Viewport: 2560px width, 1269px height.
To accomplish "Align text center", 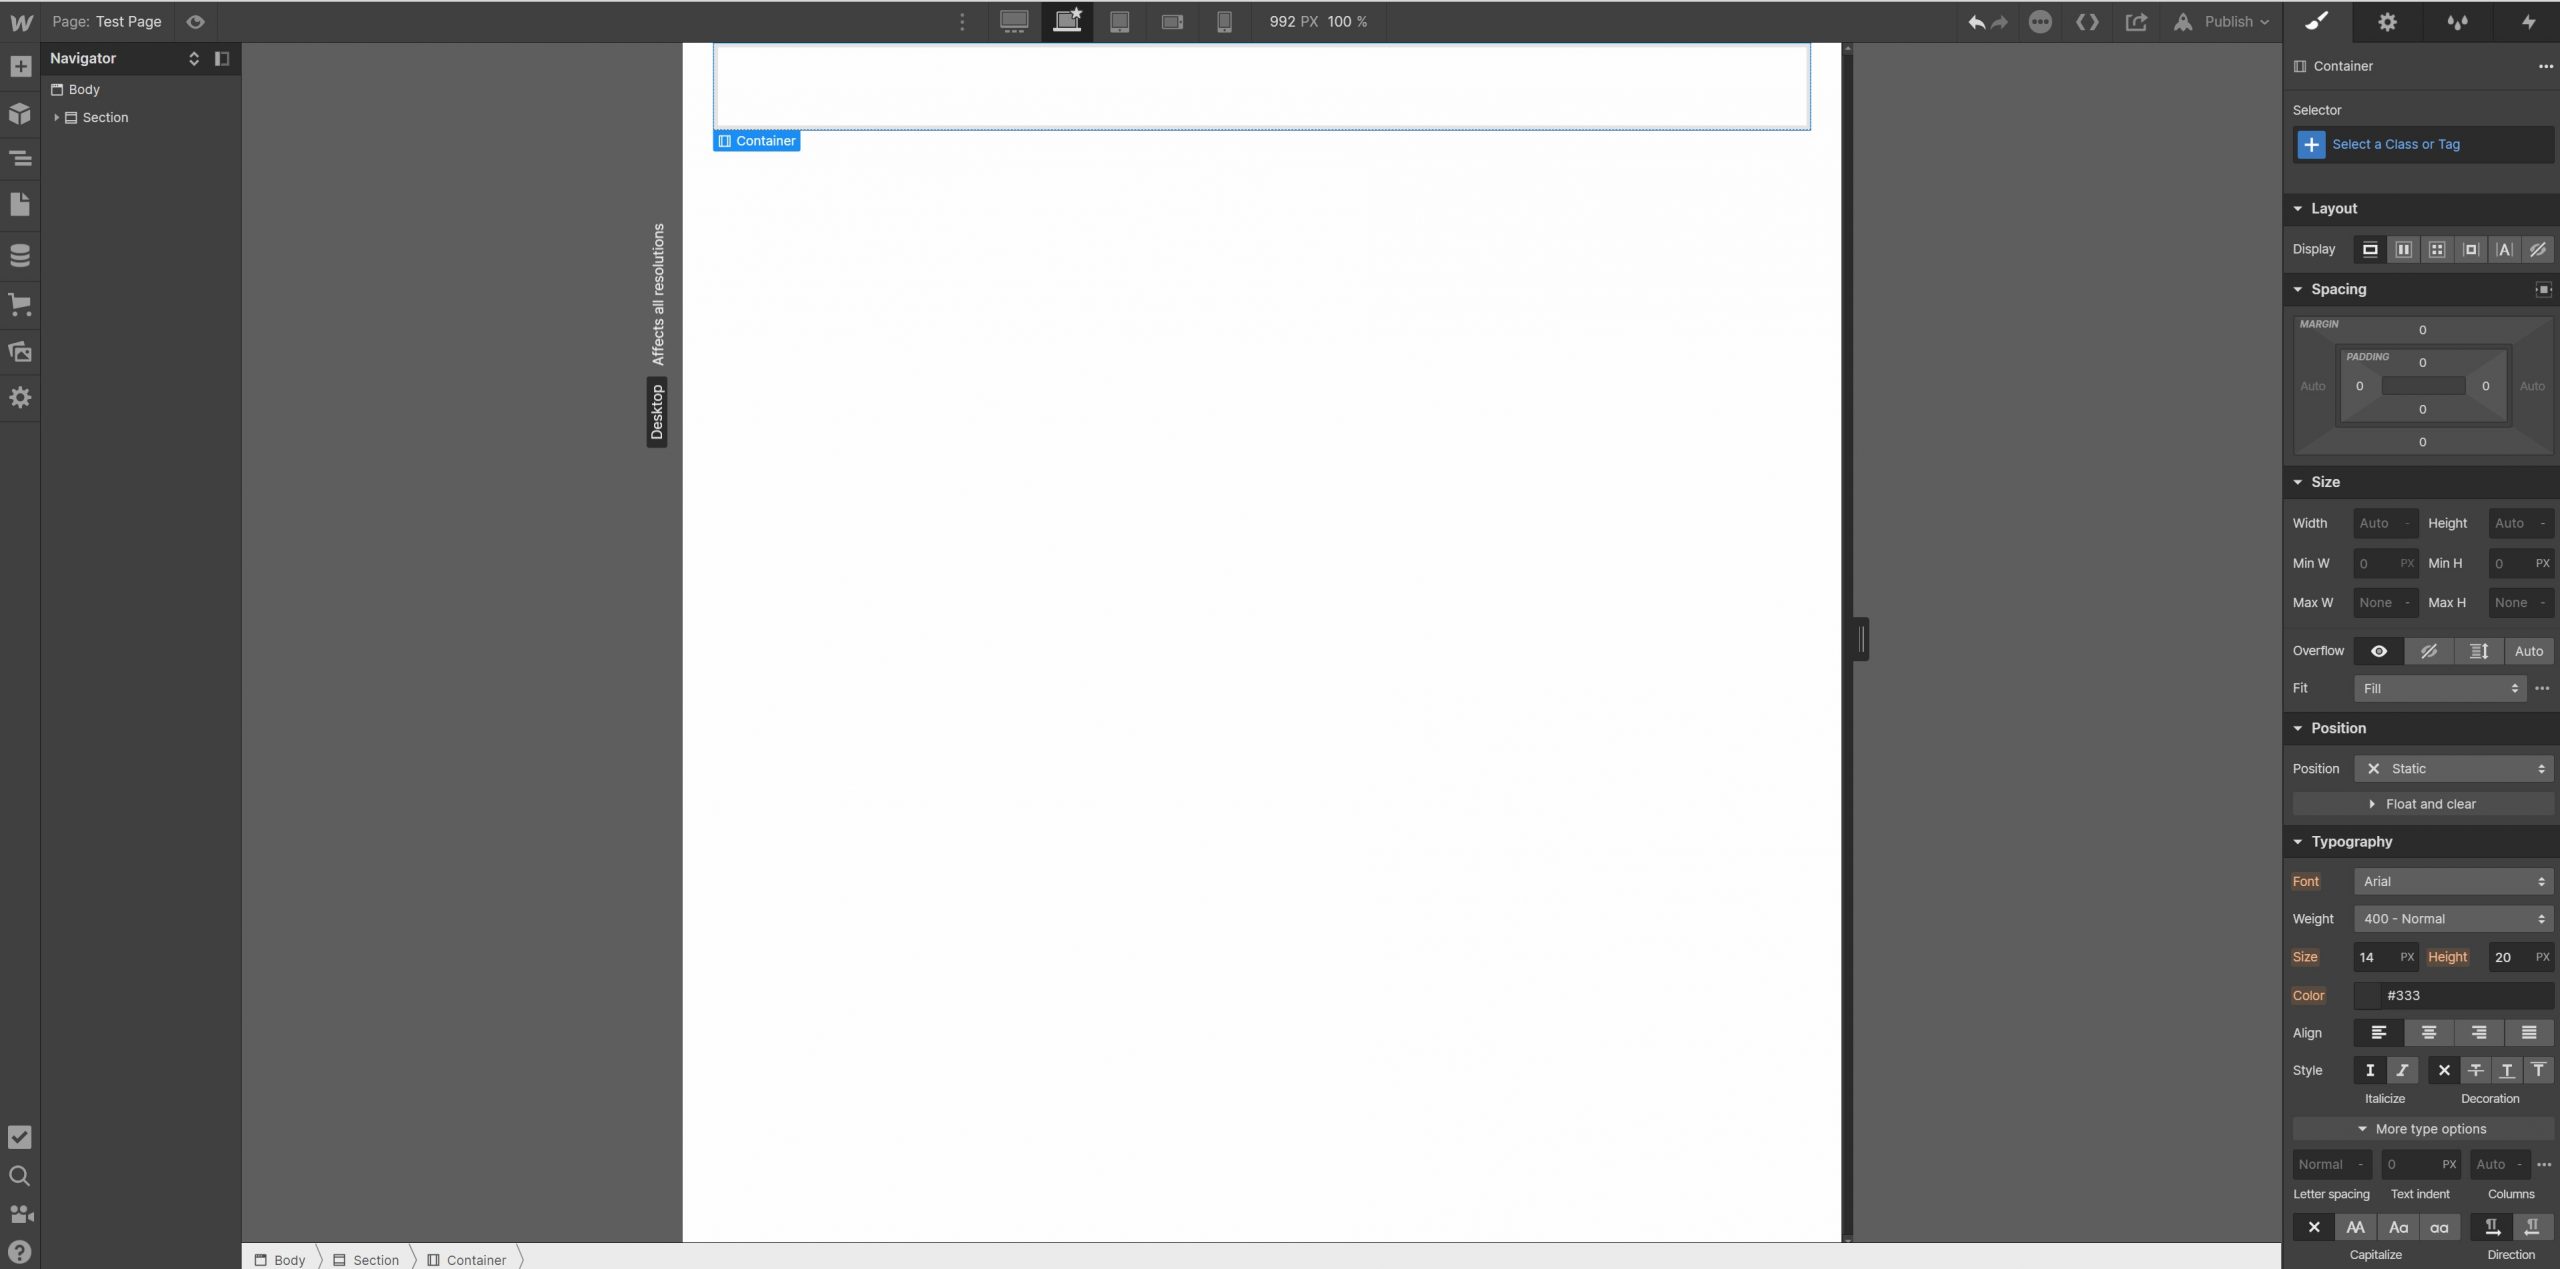I will click(2429, 1033).
